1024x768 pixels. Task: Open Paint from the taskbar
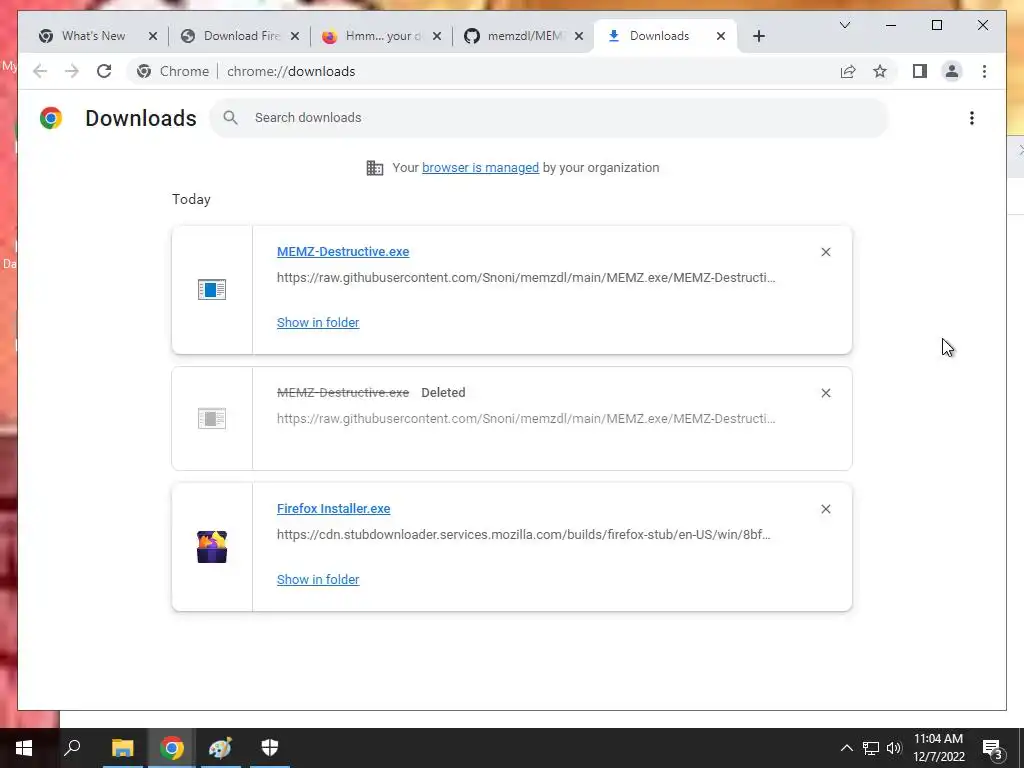220,748
